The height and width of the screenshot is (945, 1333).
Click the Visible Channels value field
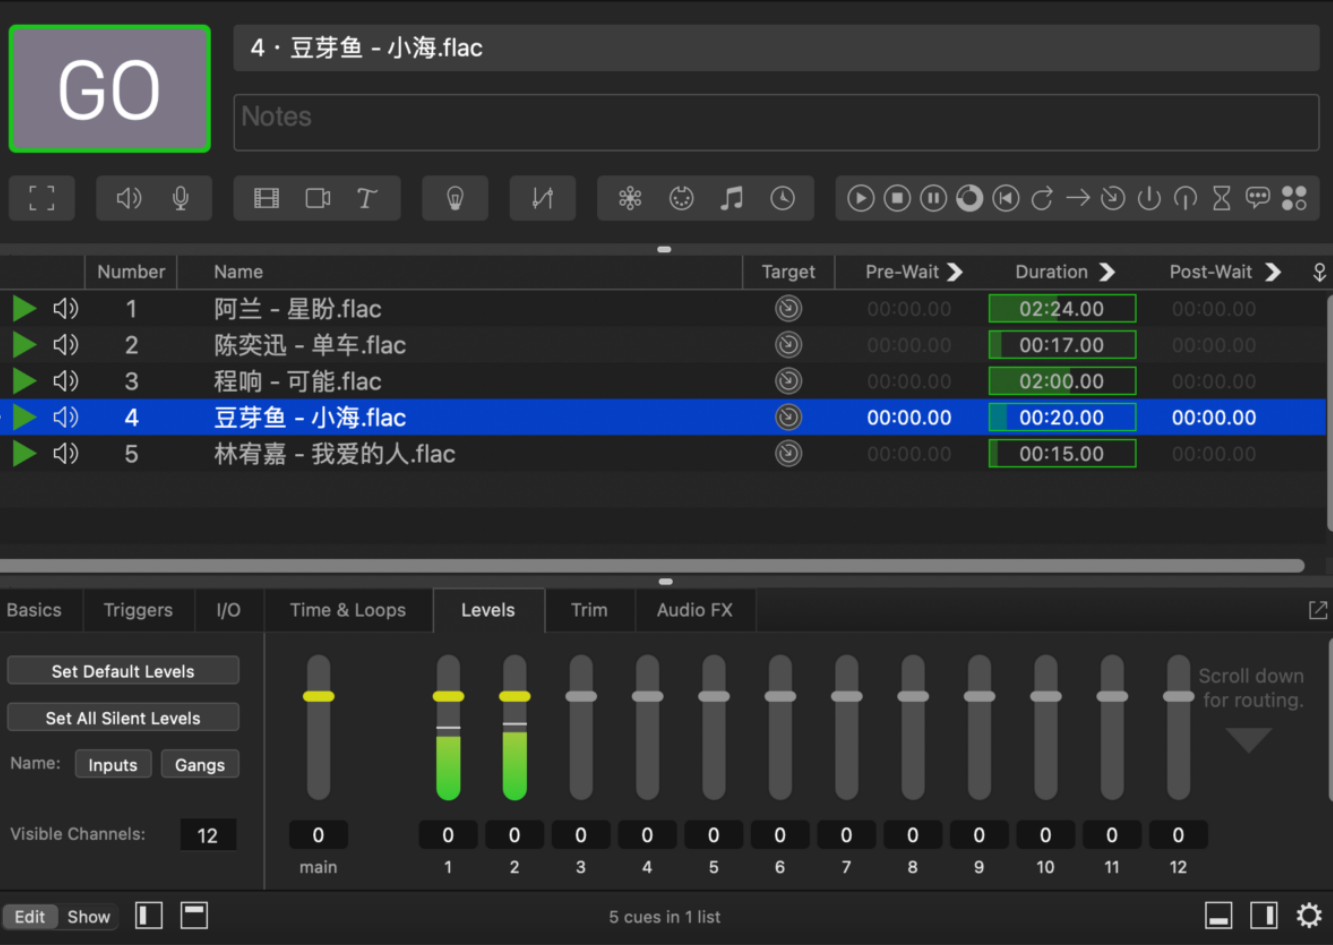click(x=208, y=835)
